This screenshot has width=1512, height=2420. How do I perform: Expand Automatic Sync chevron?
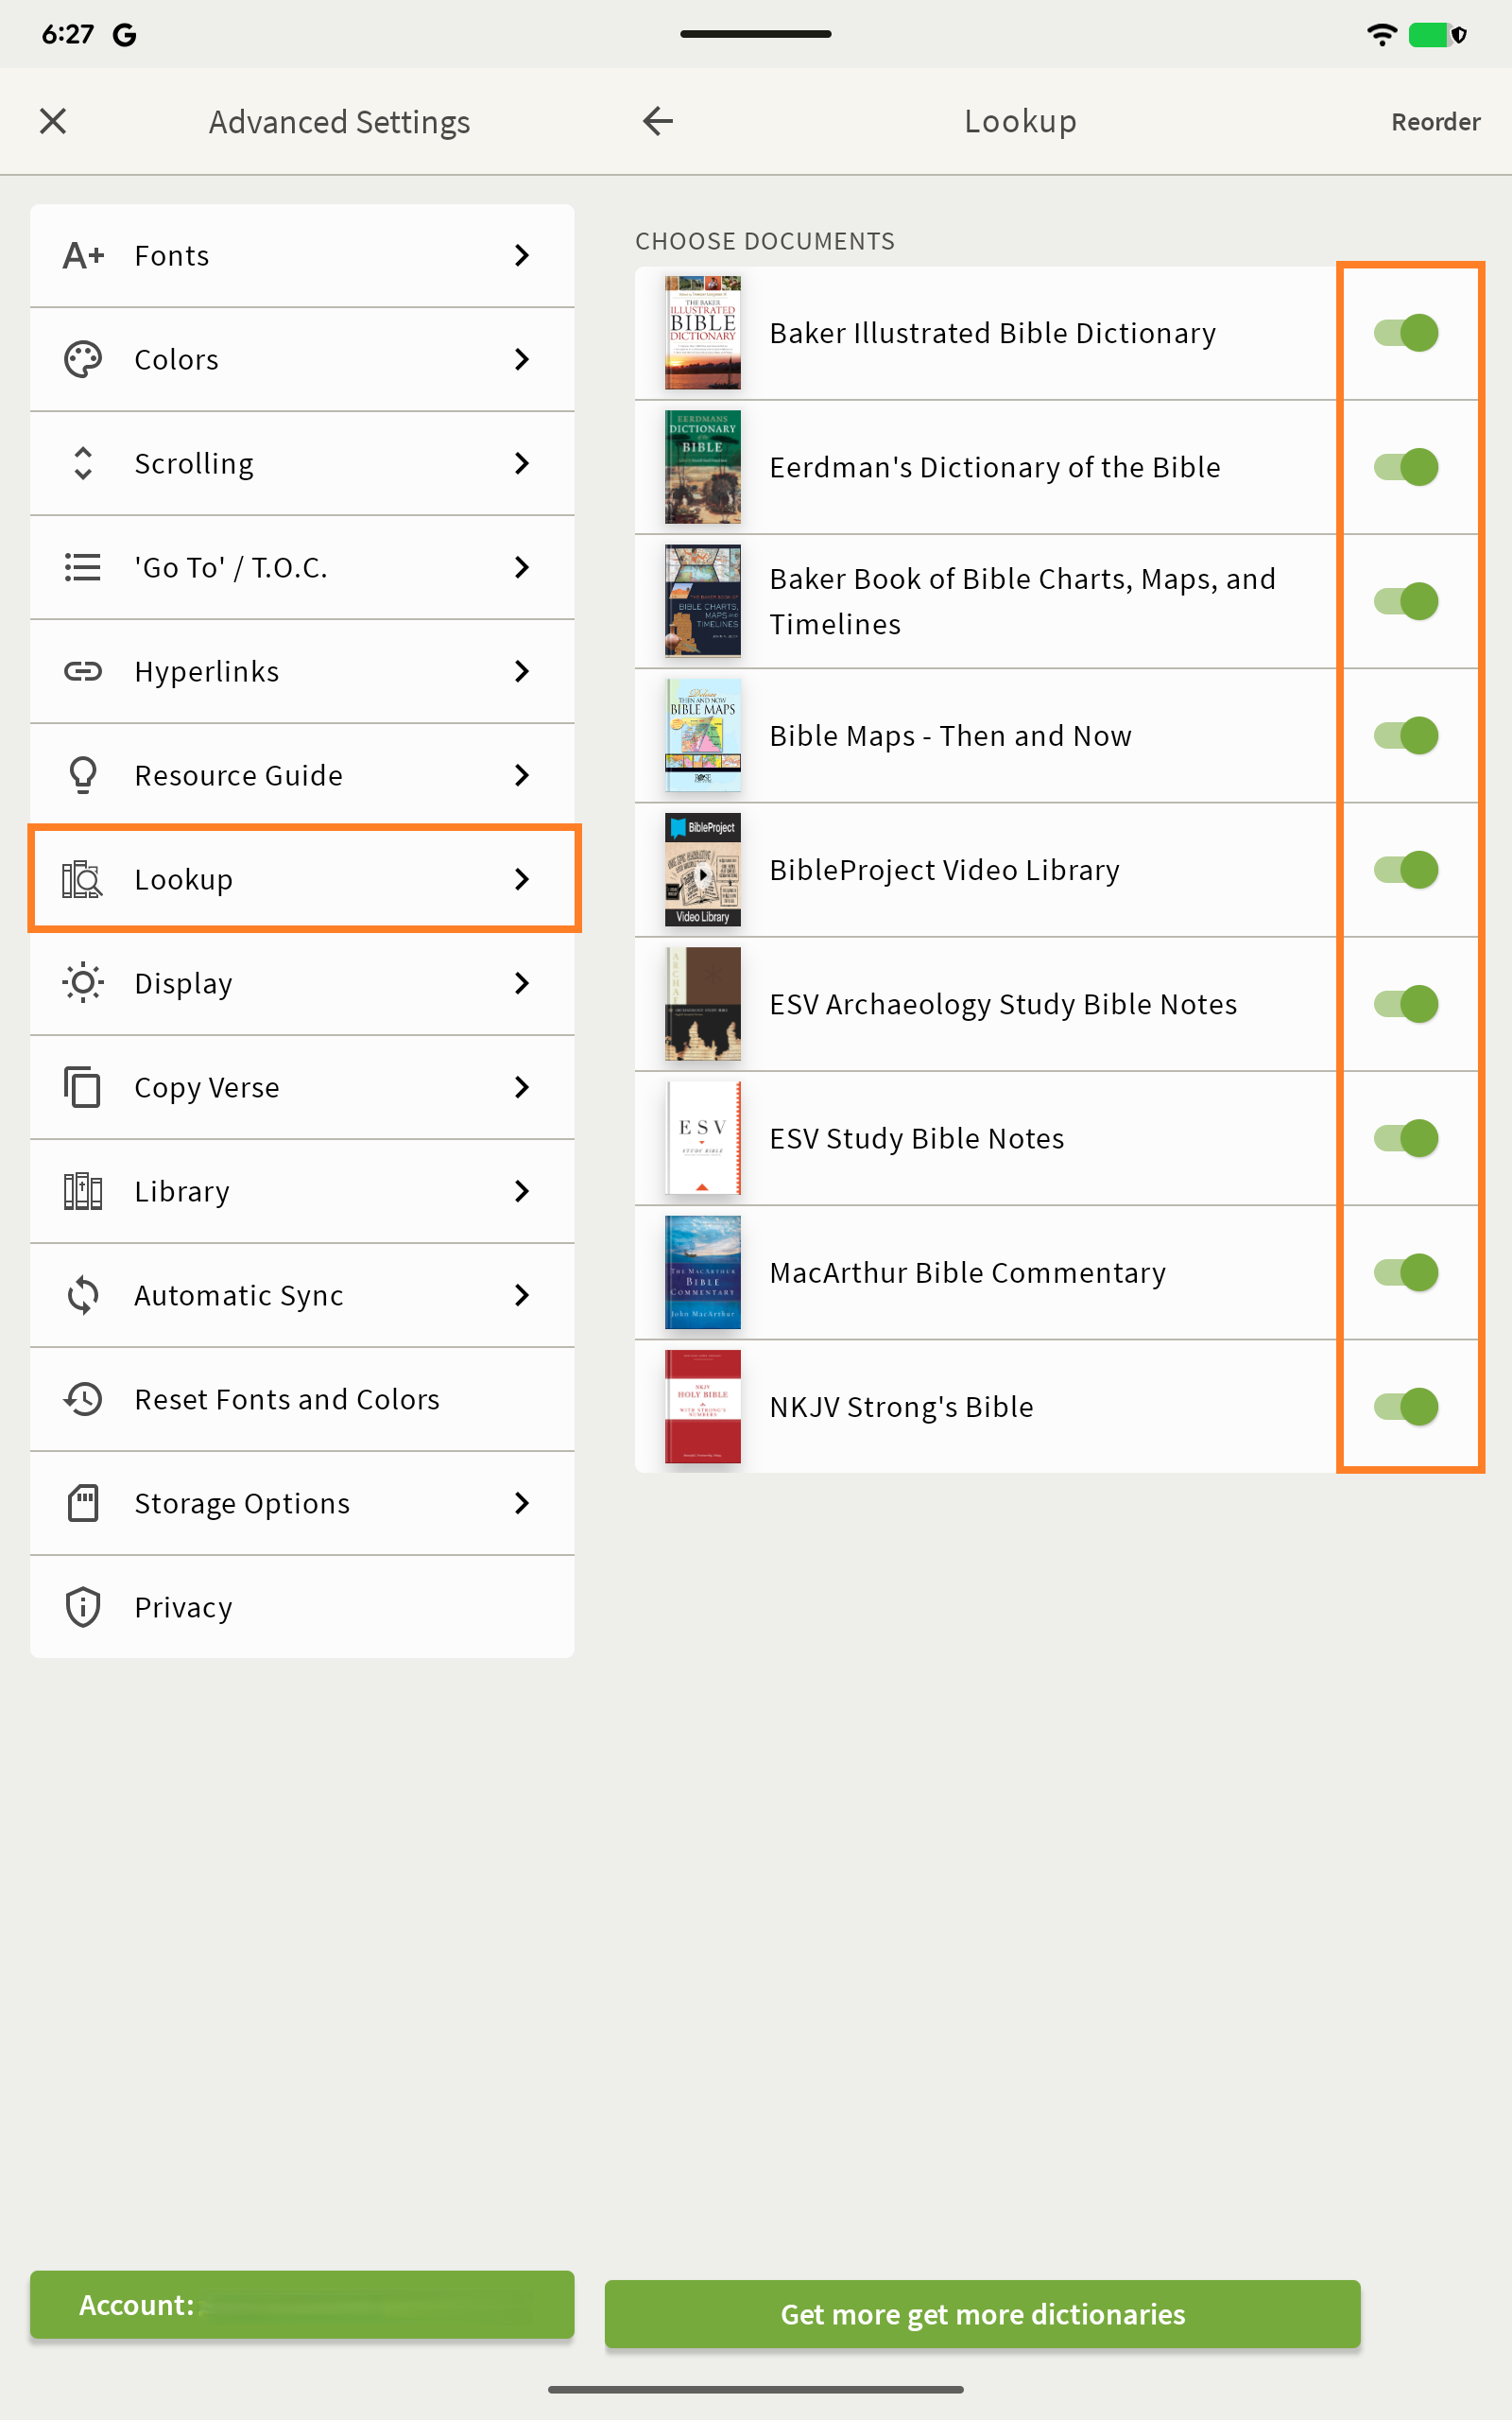pyautogui.click(x=522, y=1296)
